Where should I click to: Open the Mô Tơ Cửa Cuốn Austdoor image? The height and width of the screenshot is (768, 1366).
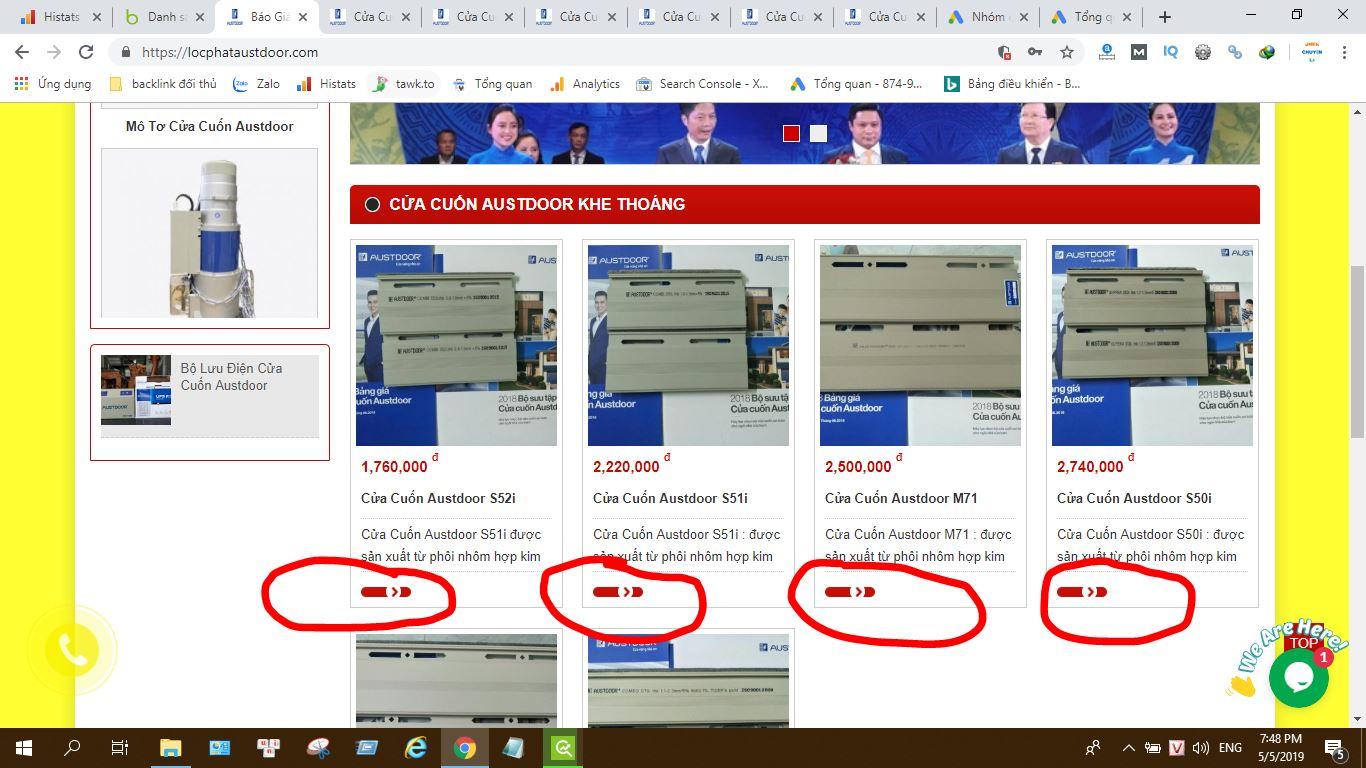[209, 233]
